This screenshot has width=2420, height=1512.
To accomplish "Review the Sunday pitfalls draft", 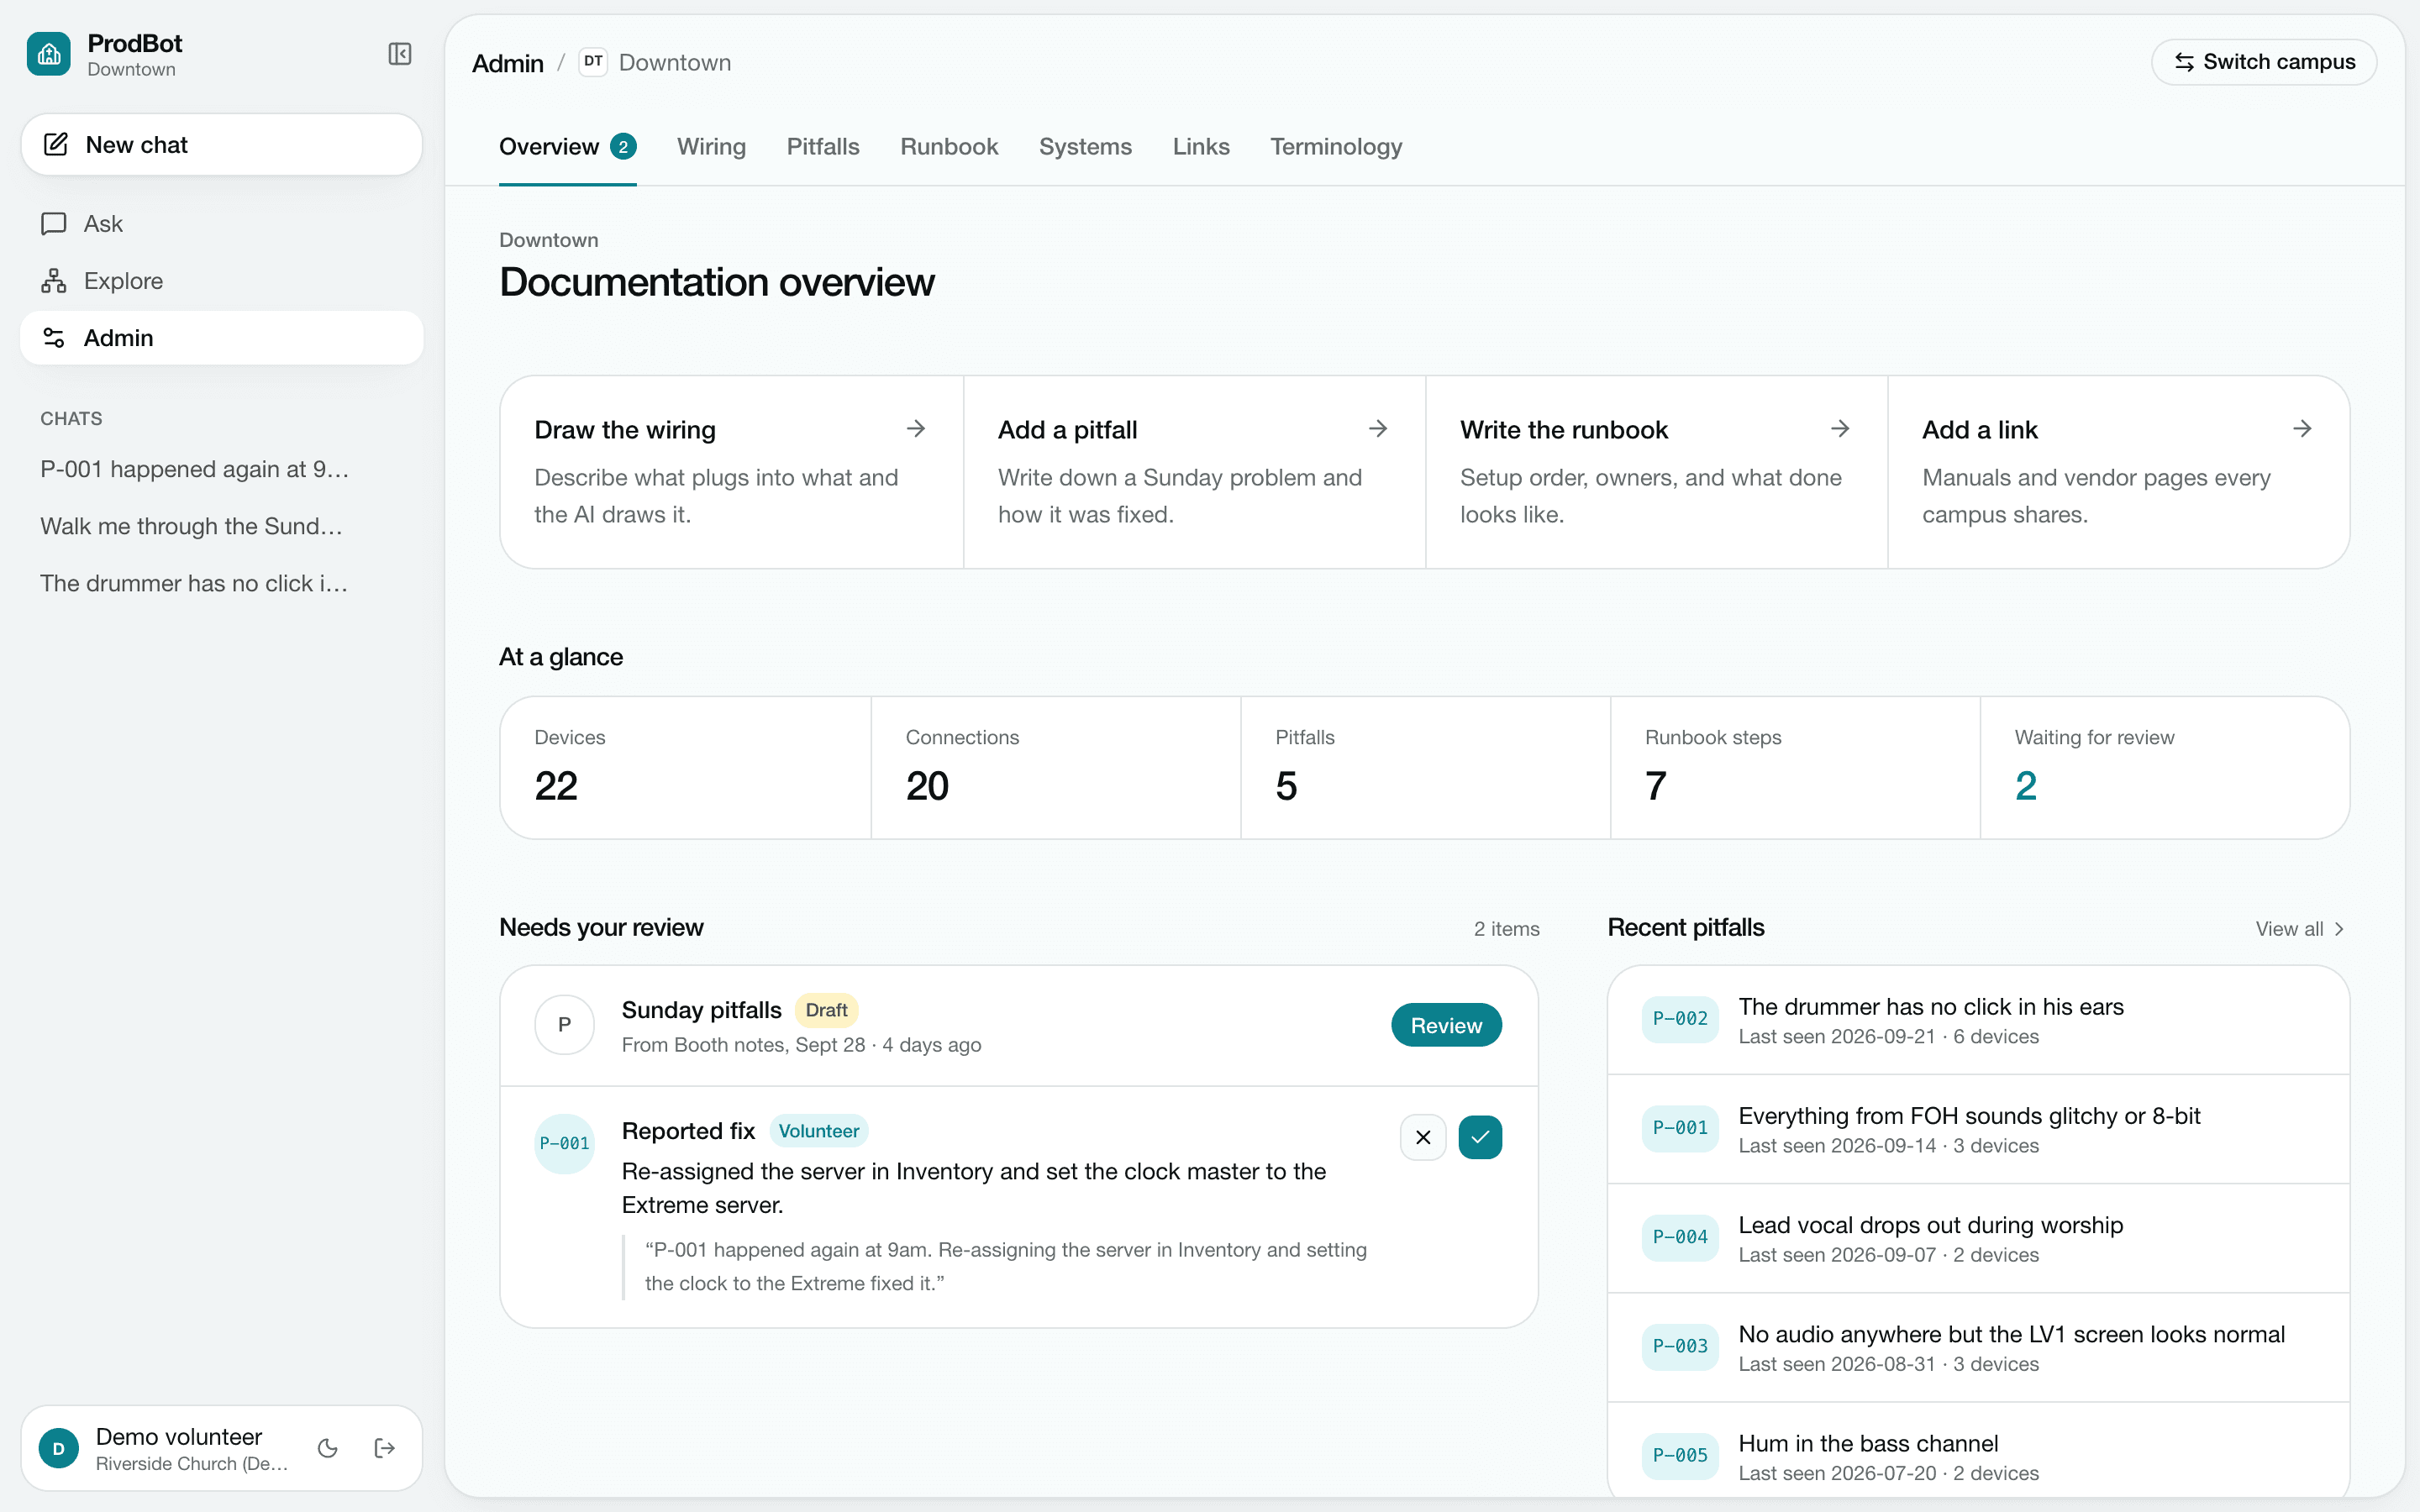I will click(1446, 1025).
